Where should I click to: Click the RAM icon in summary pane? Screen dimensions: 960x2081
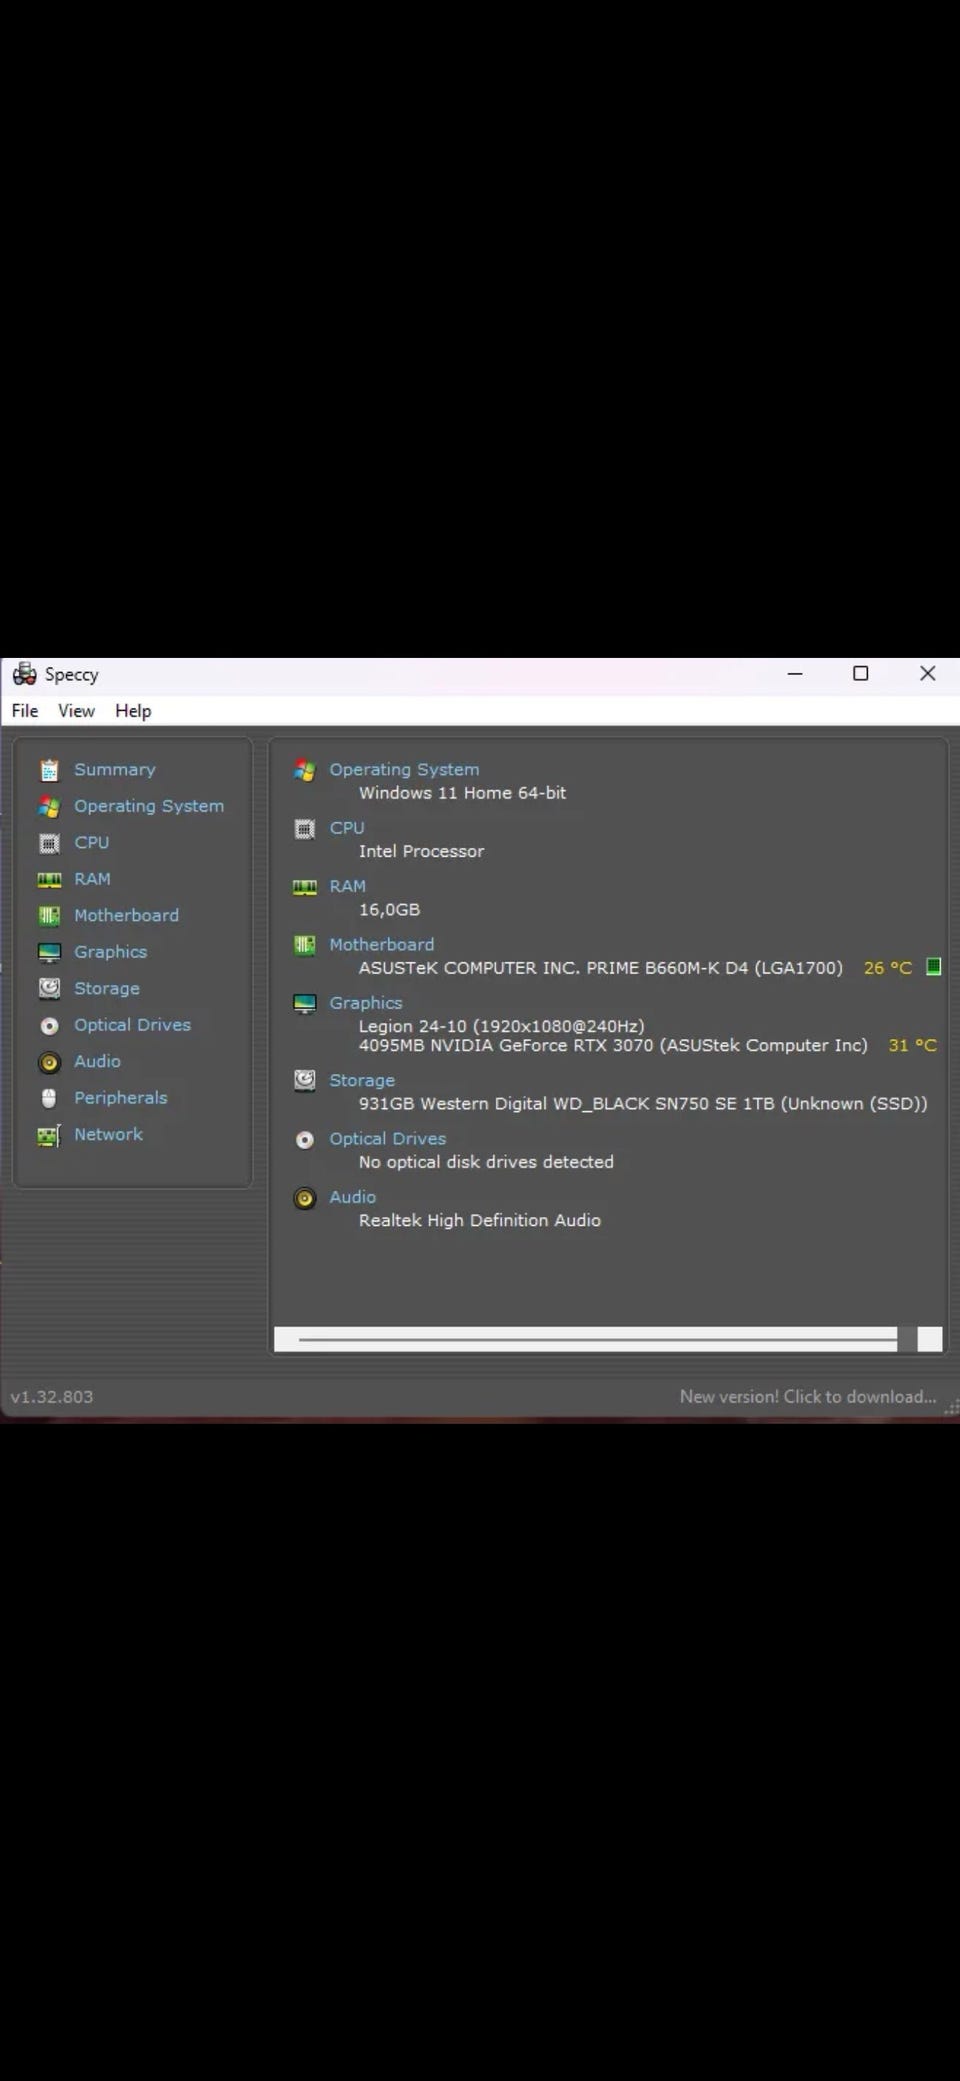pyautogui.click(x=305, y=887)
